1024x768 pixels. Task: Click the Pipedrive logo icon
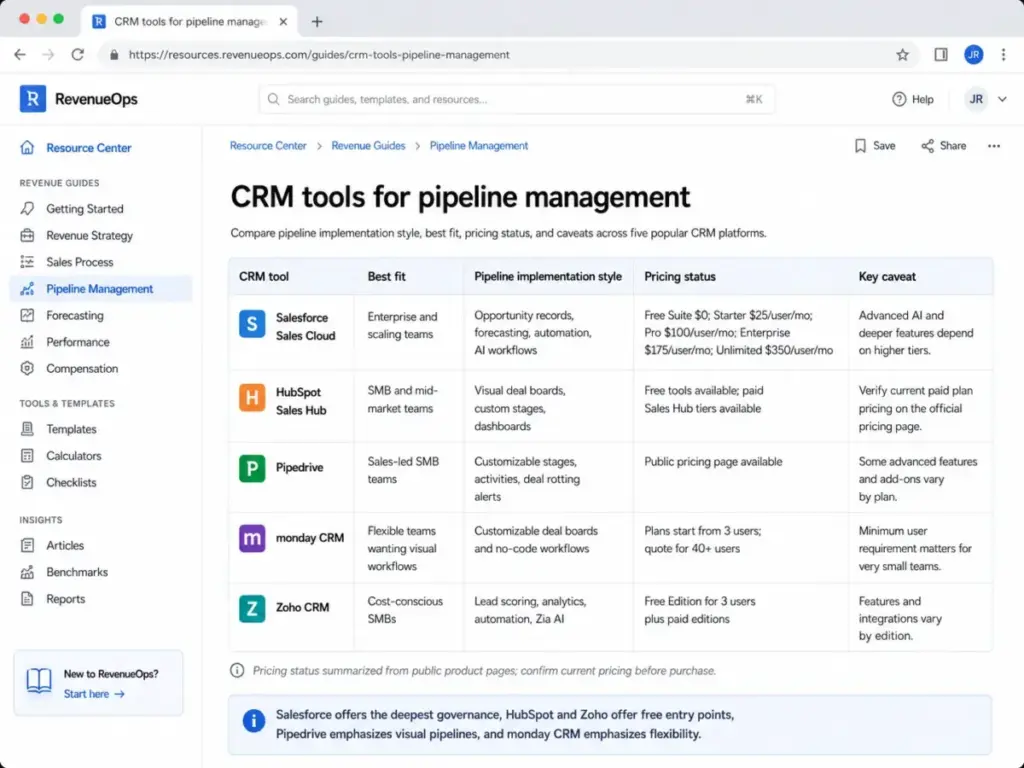pos(252,468)
